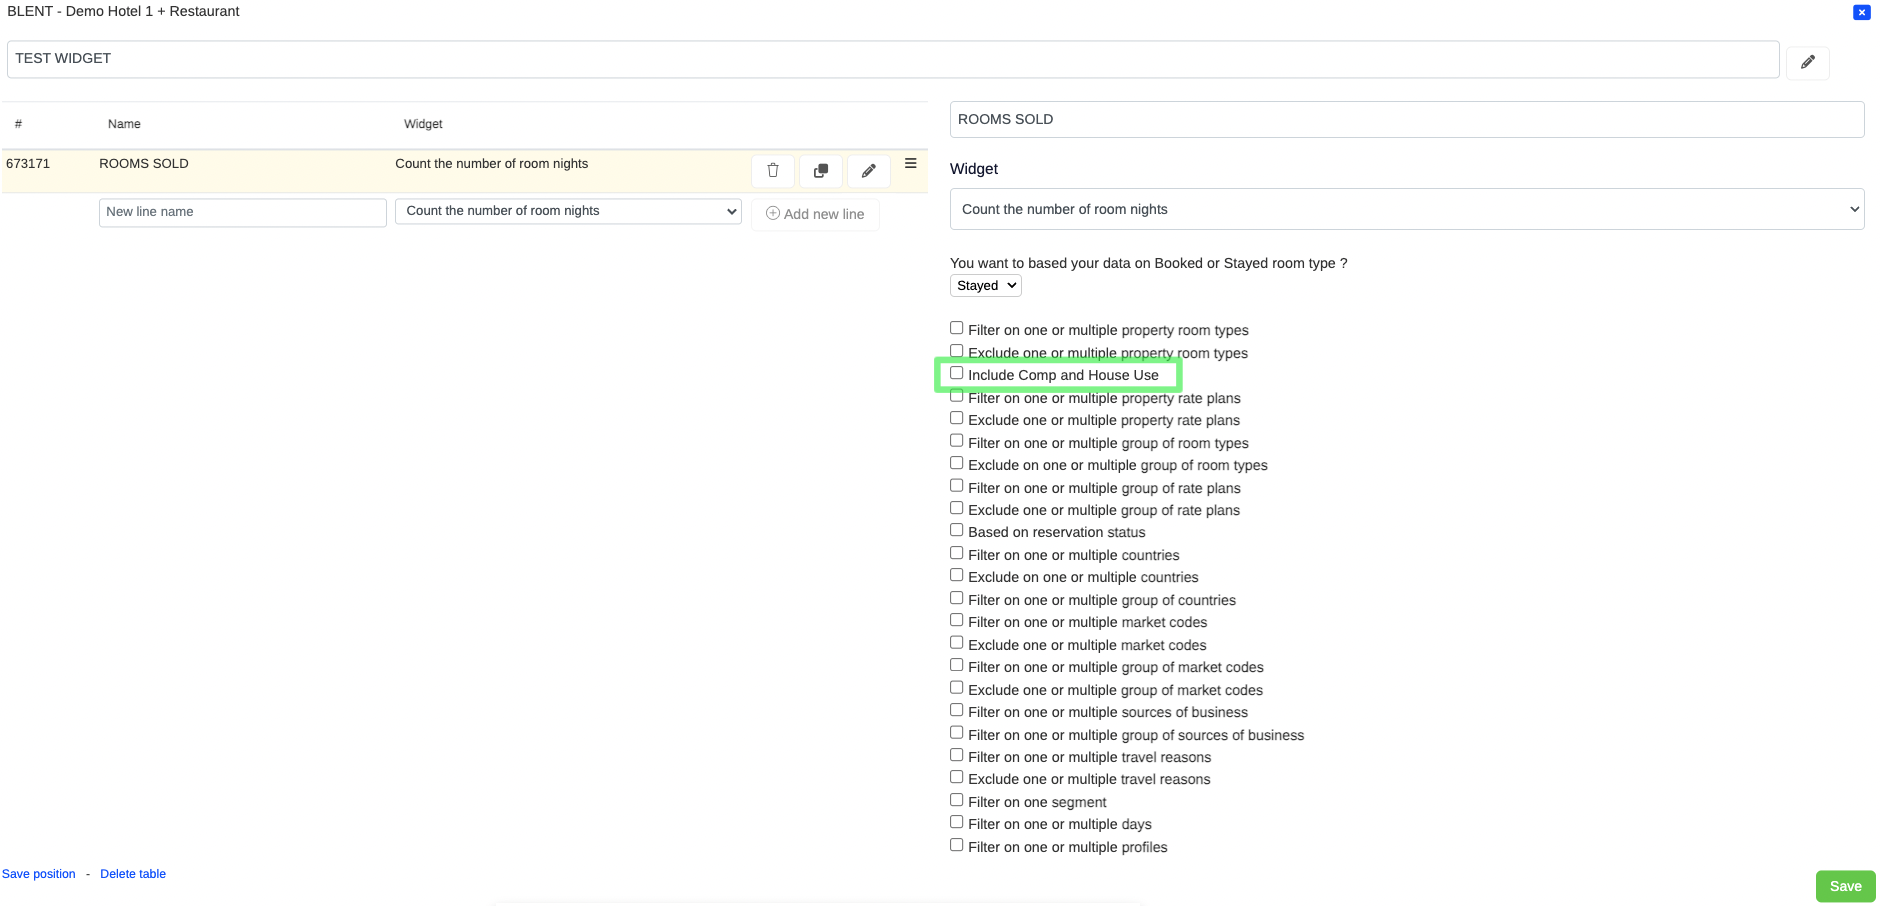Click the pencil edit icon in ROOMS SOLD row
Viewport: 1880px width, 906px height.
868,171
